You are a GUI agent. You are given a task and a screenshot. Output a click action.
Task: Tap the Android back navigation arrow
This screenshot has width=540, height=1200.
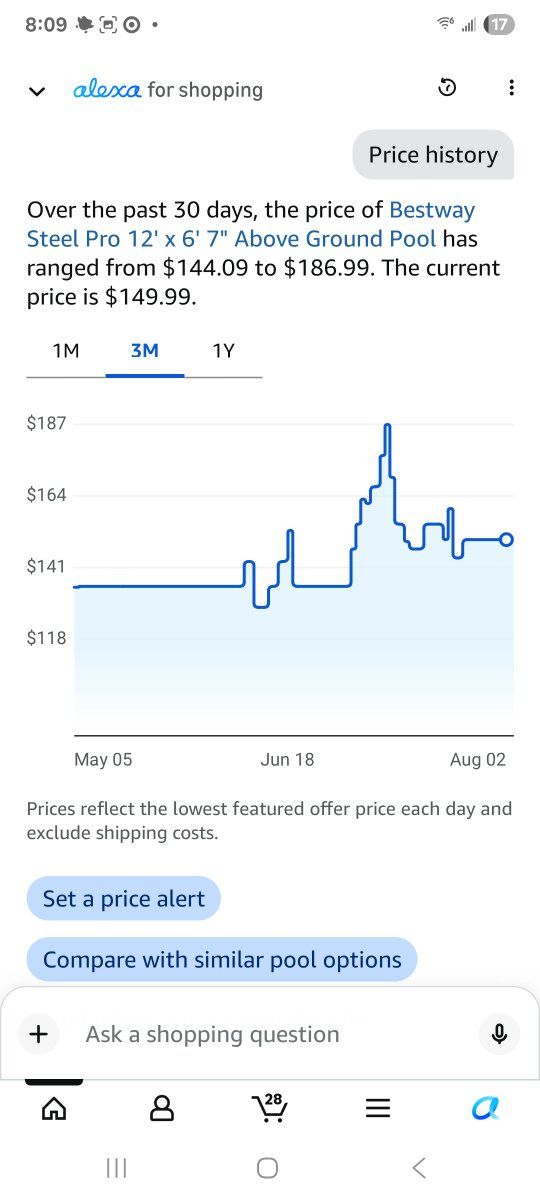click(419, 1167)
